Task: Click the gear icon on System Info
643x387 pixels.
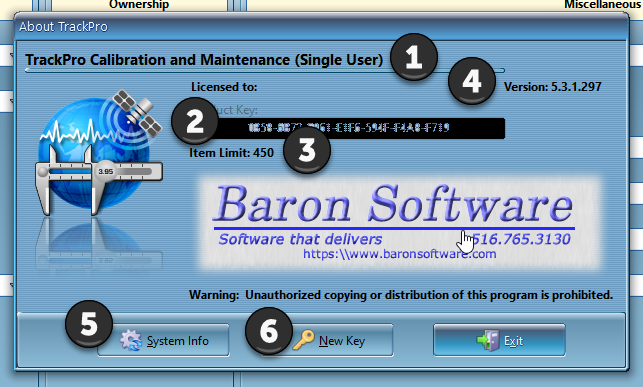Action: pyautogui.click(x=131, y=341)
